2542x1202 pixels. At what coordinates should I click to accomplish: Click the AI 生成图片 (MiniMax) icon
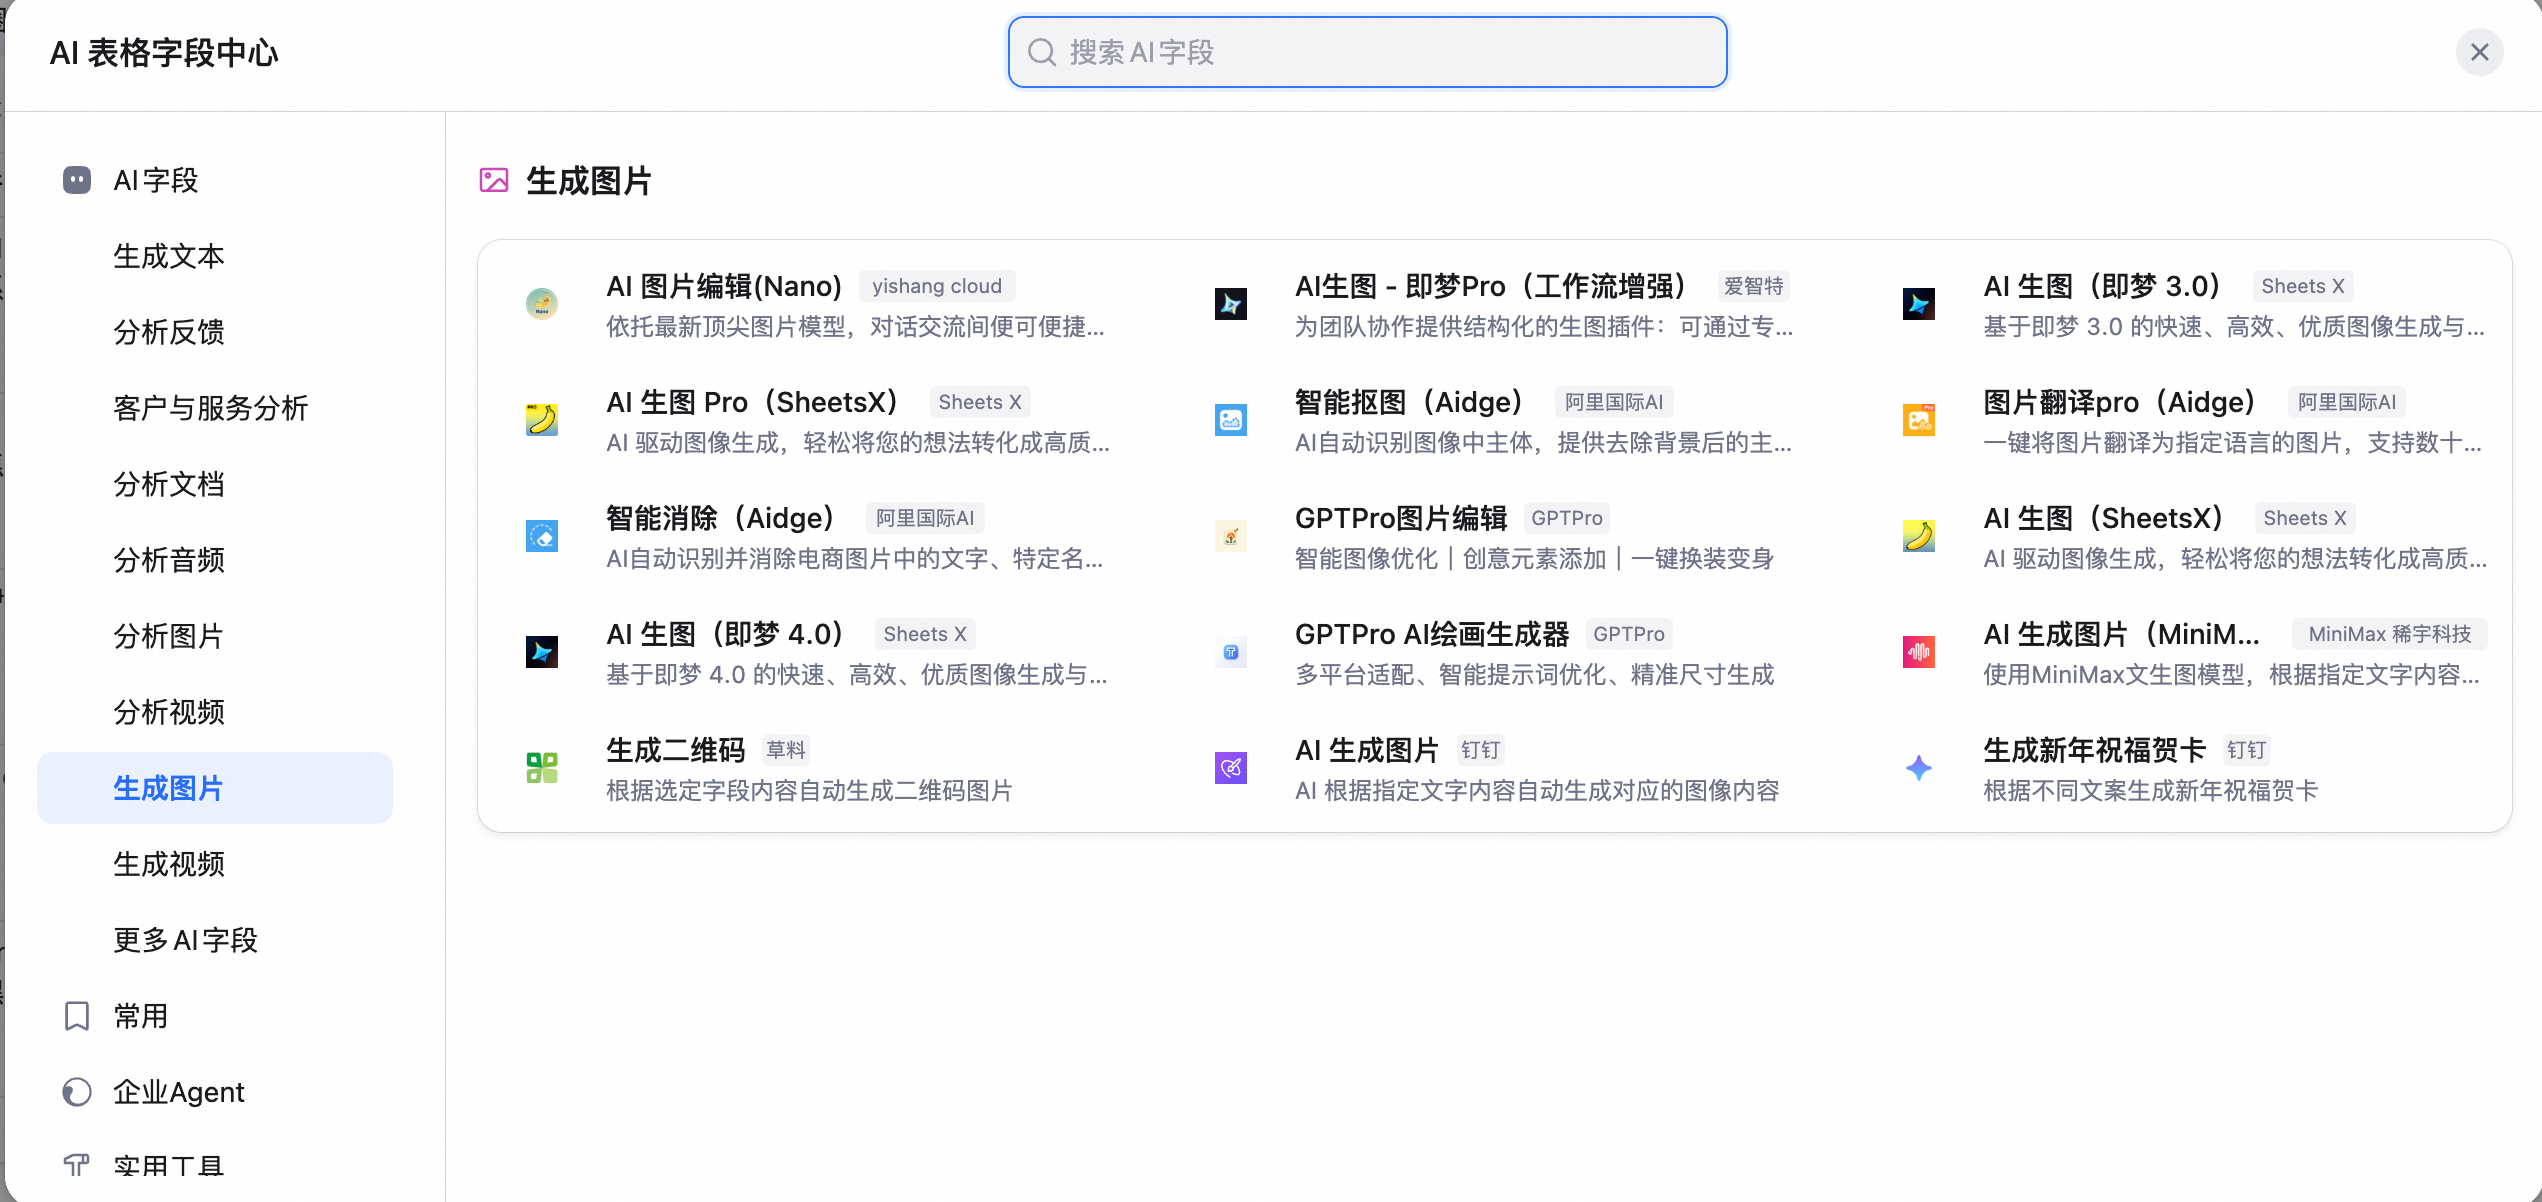tap(1918, 651)
